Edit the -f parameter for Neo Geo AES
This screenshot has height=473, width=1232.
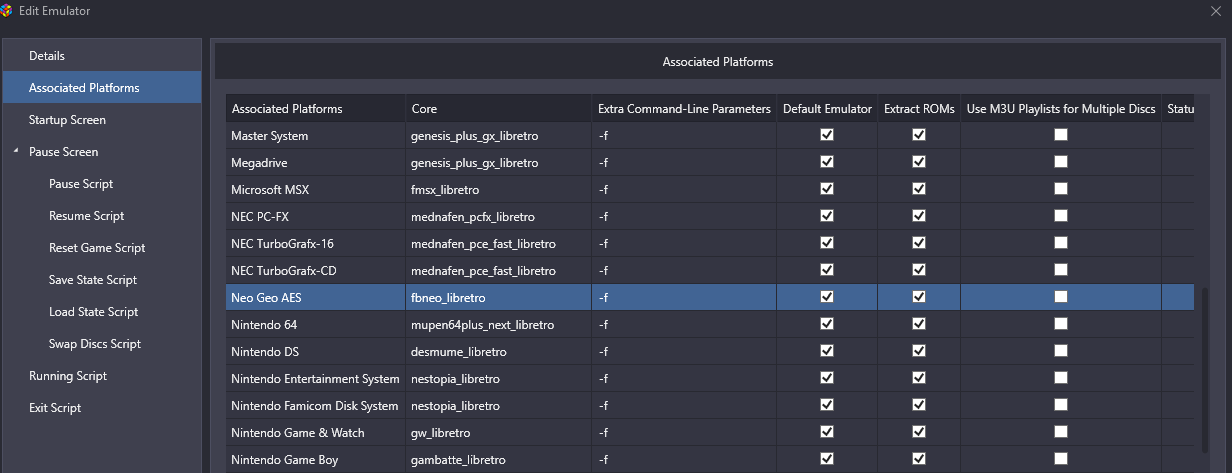coord(684,298)
